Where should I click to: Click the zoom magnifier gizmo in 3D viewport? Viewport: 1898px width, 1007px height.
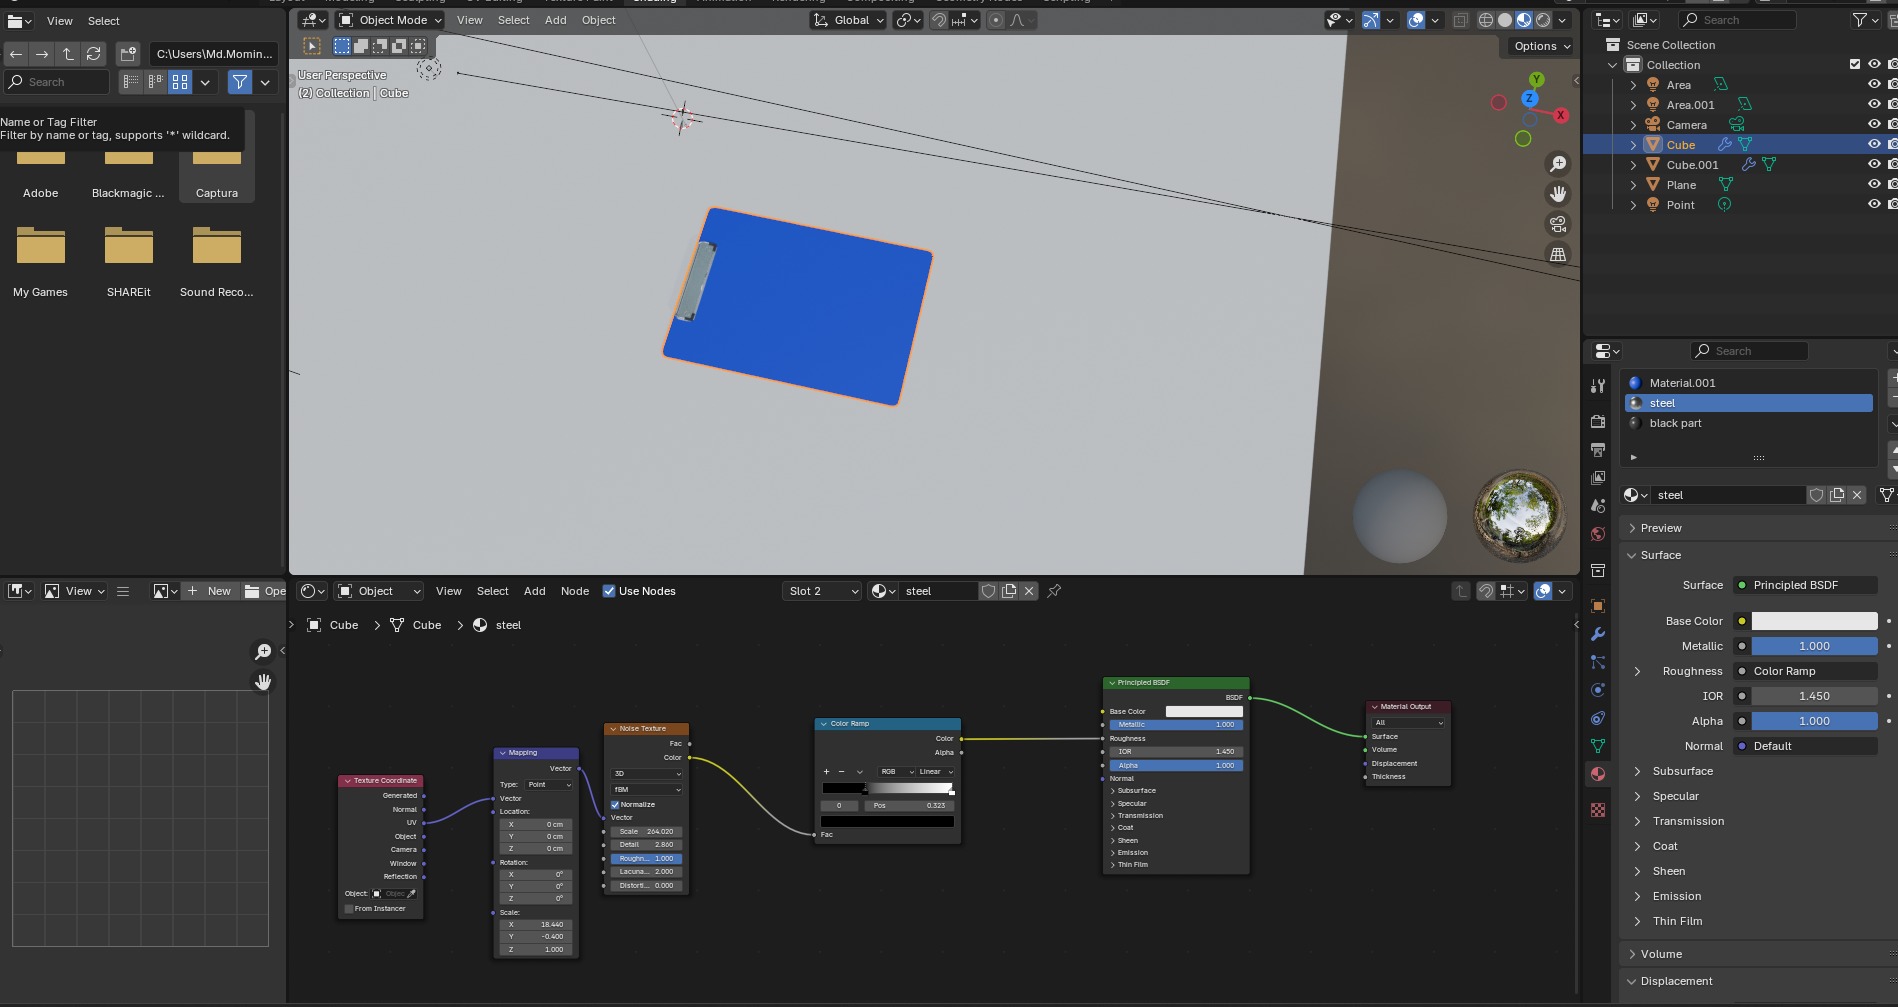(x=1558, y=164)
